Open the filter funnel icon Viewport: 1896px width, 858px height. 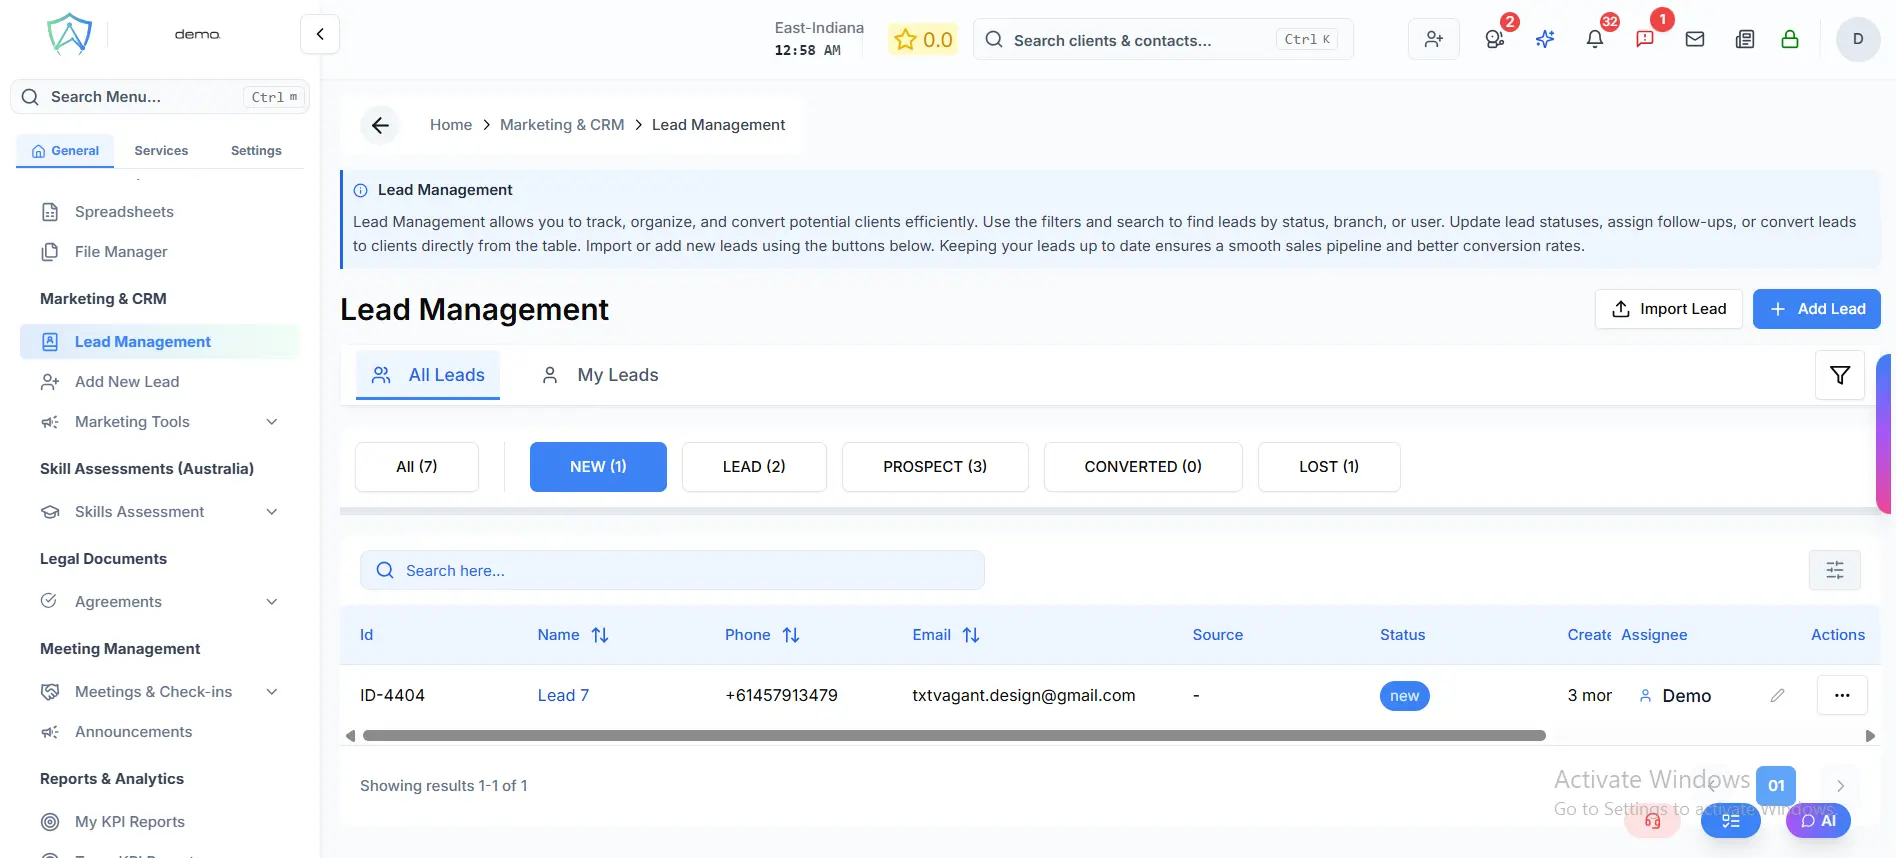point(1839,375)
